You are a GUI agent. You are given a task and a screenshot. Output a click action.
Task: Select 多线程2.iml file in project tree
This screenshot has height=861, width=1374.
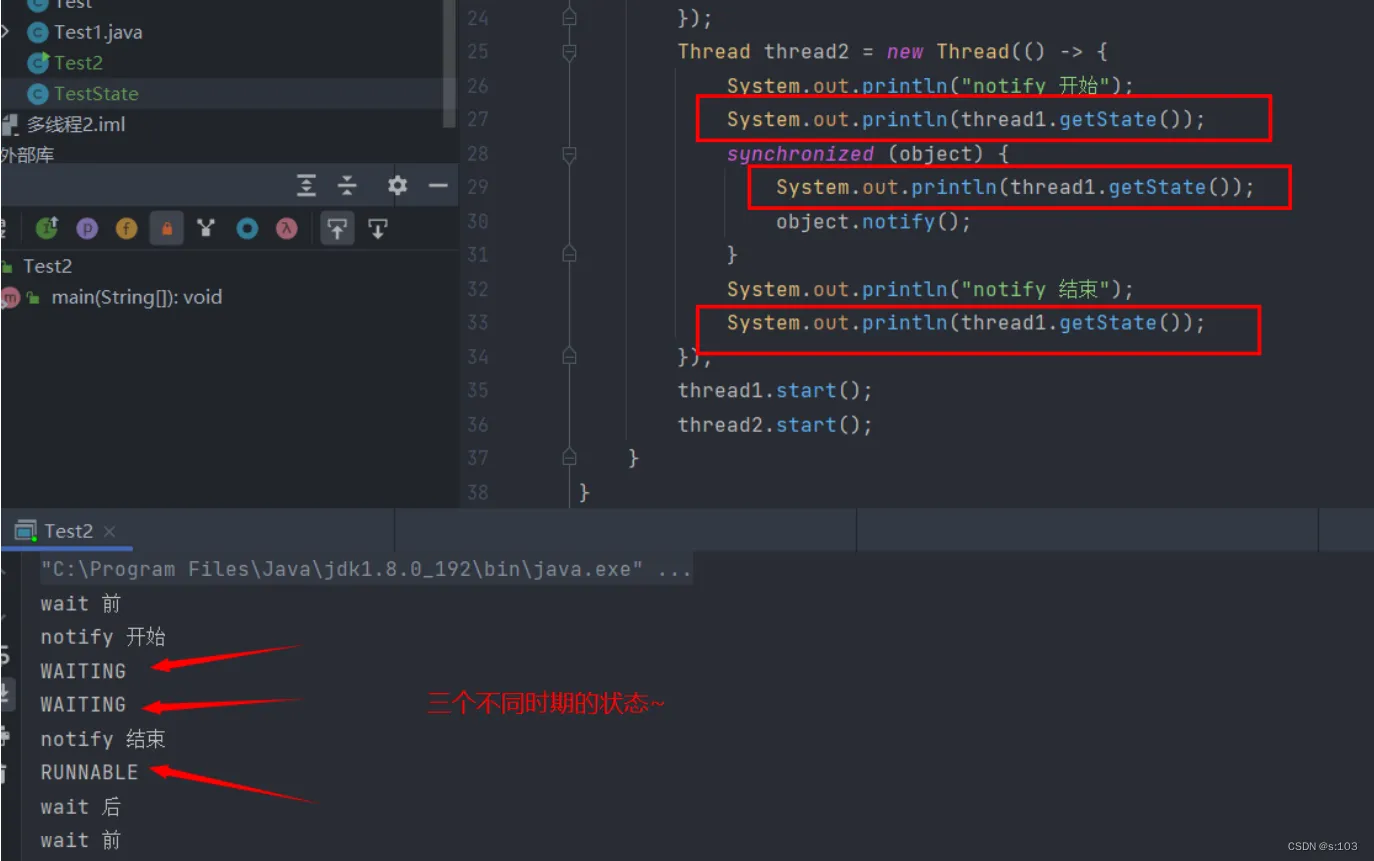click(x=76, y=124)
